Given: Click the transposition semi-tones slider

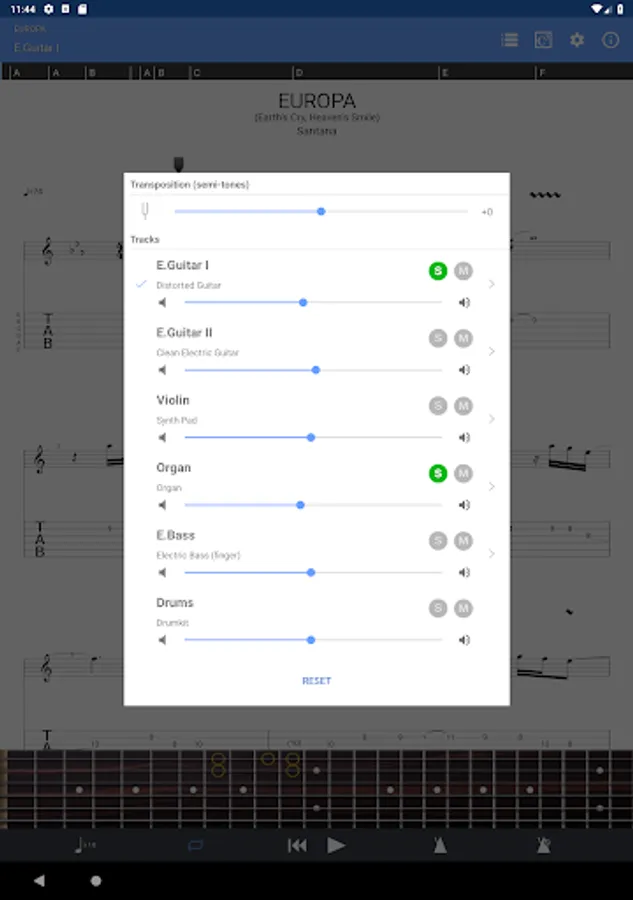Looking at the screenshot, I should pyautogui.click(x=321, y=211).
